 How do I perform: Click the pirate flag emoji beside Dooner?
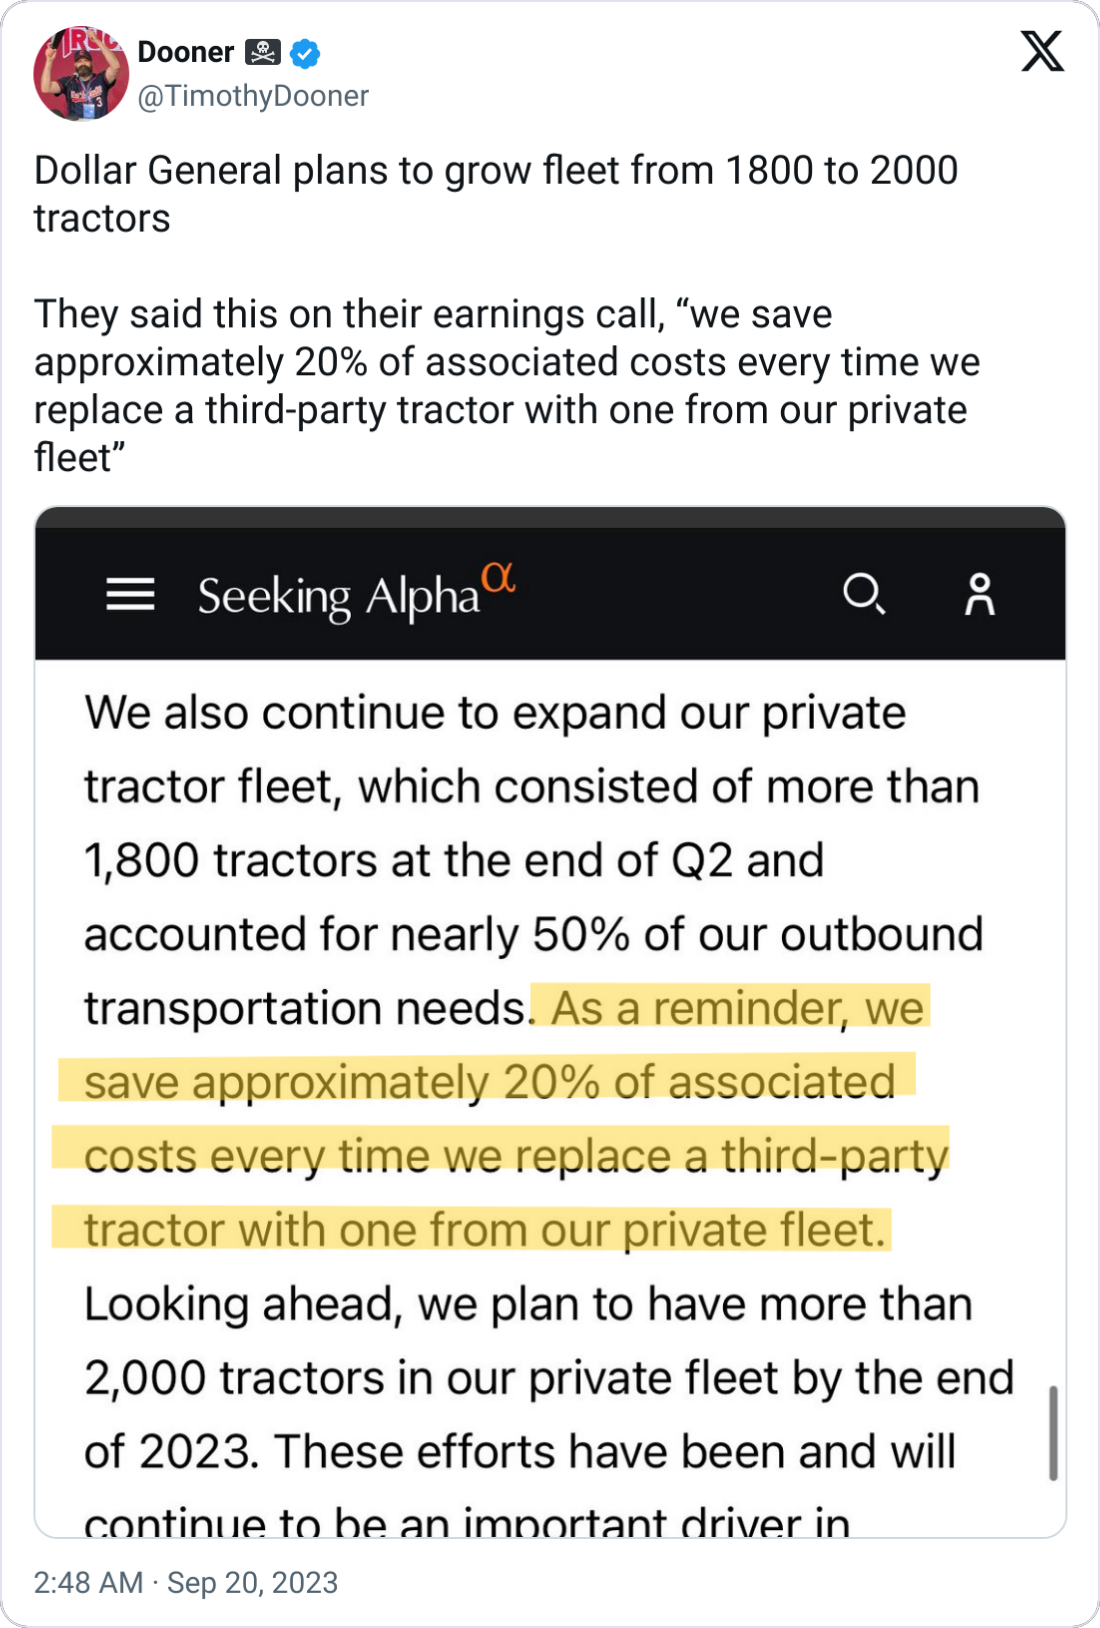point(263,52)
